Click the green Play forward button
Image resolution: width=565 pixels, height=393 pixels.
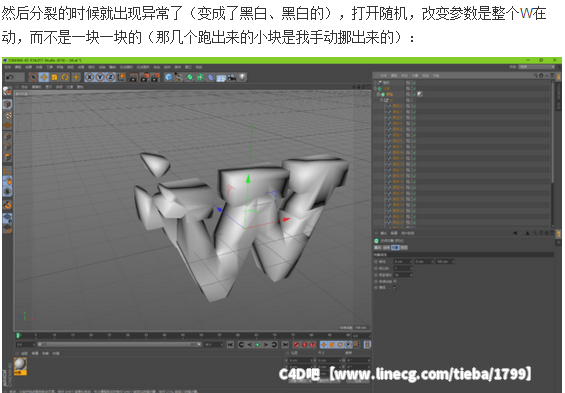(x=257, y=345)
